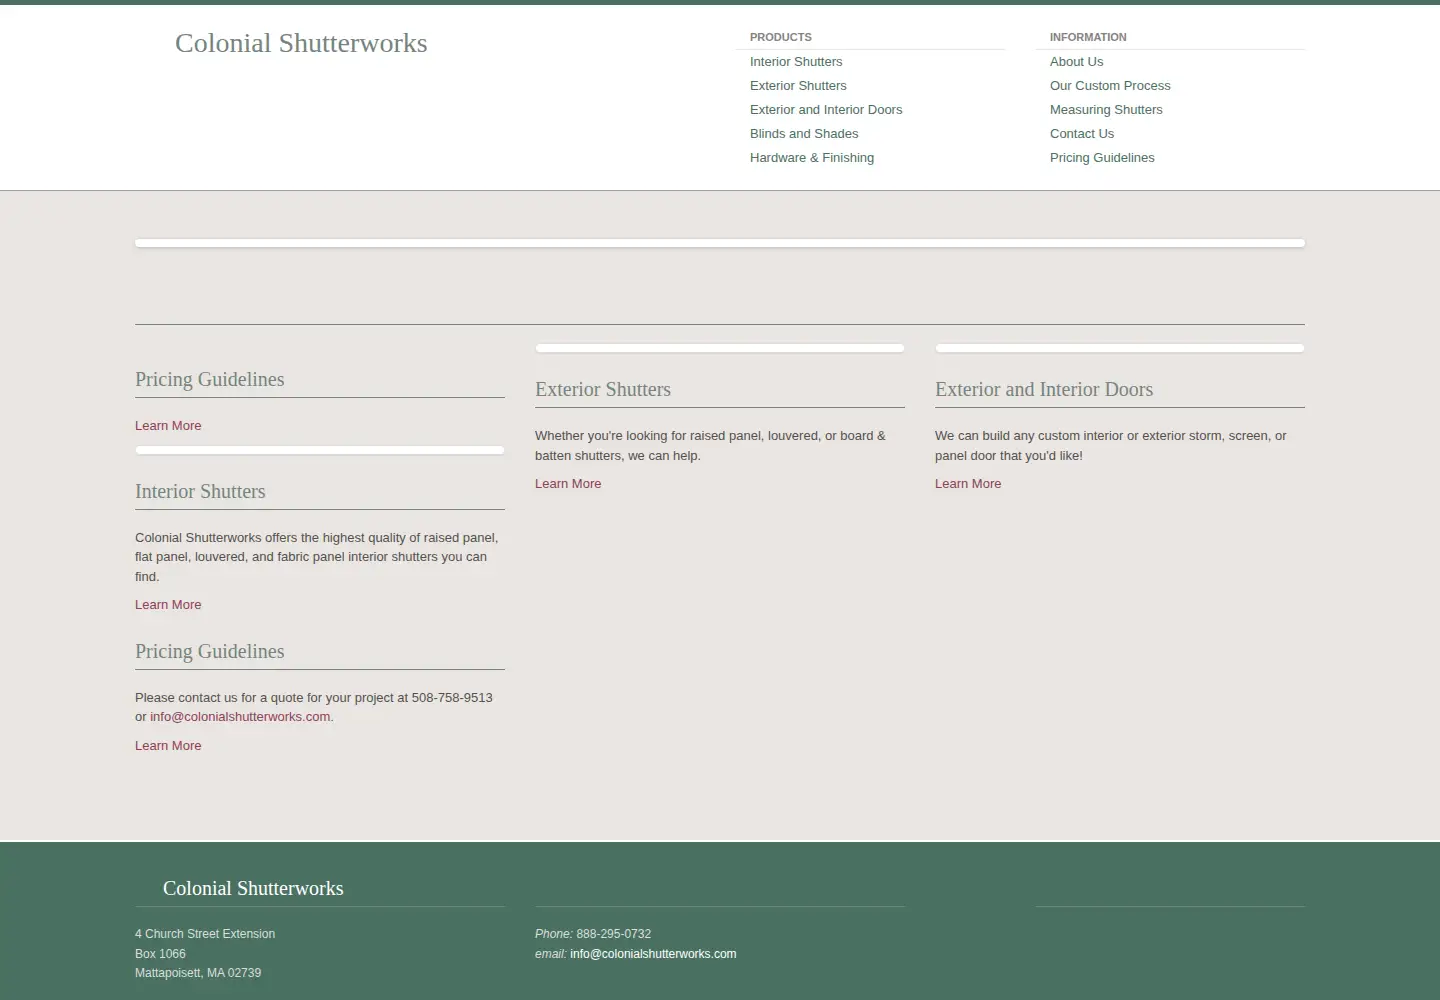Click the Interior Shutters section heading
Viewport: 1440px width, 1000px height.
tap(200, 491)
